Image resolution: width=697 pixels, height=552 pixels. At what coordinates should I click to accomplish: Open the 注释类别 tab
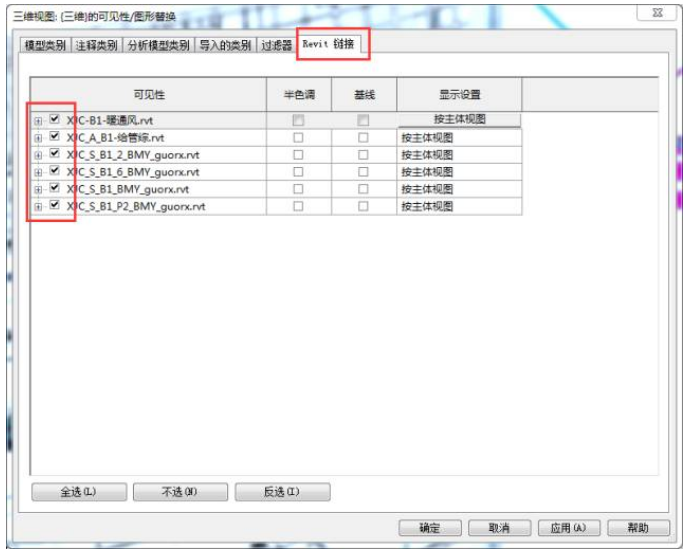(x=96, y=46)
